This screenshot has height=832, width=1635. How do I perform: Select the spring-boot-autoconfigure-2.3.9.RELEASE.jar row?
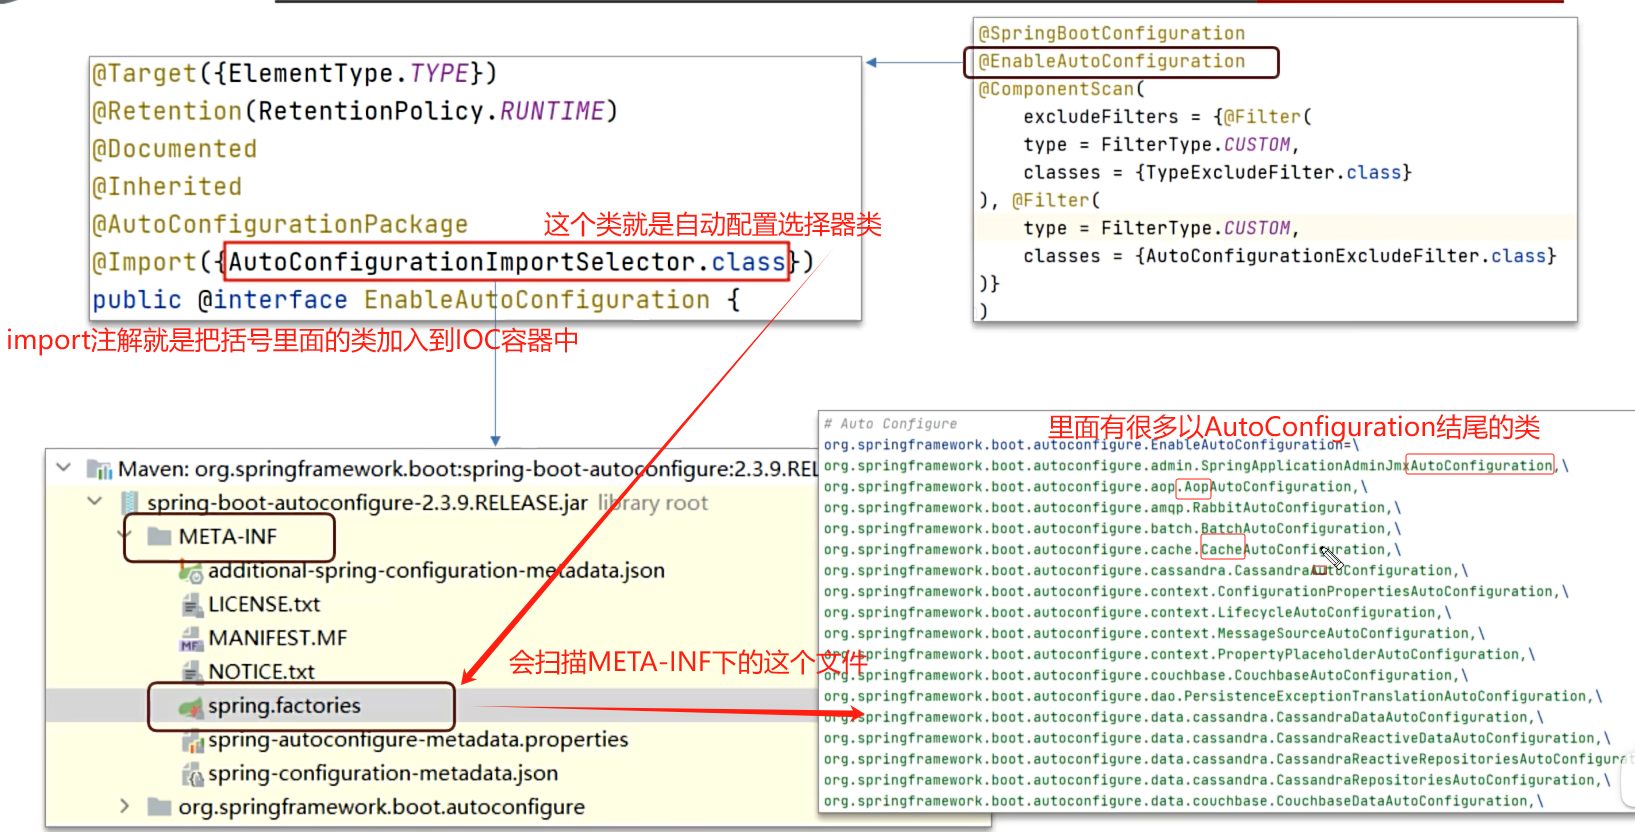(367, 502)
